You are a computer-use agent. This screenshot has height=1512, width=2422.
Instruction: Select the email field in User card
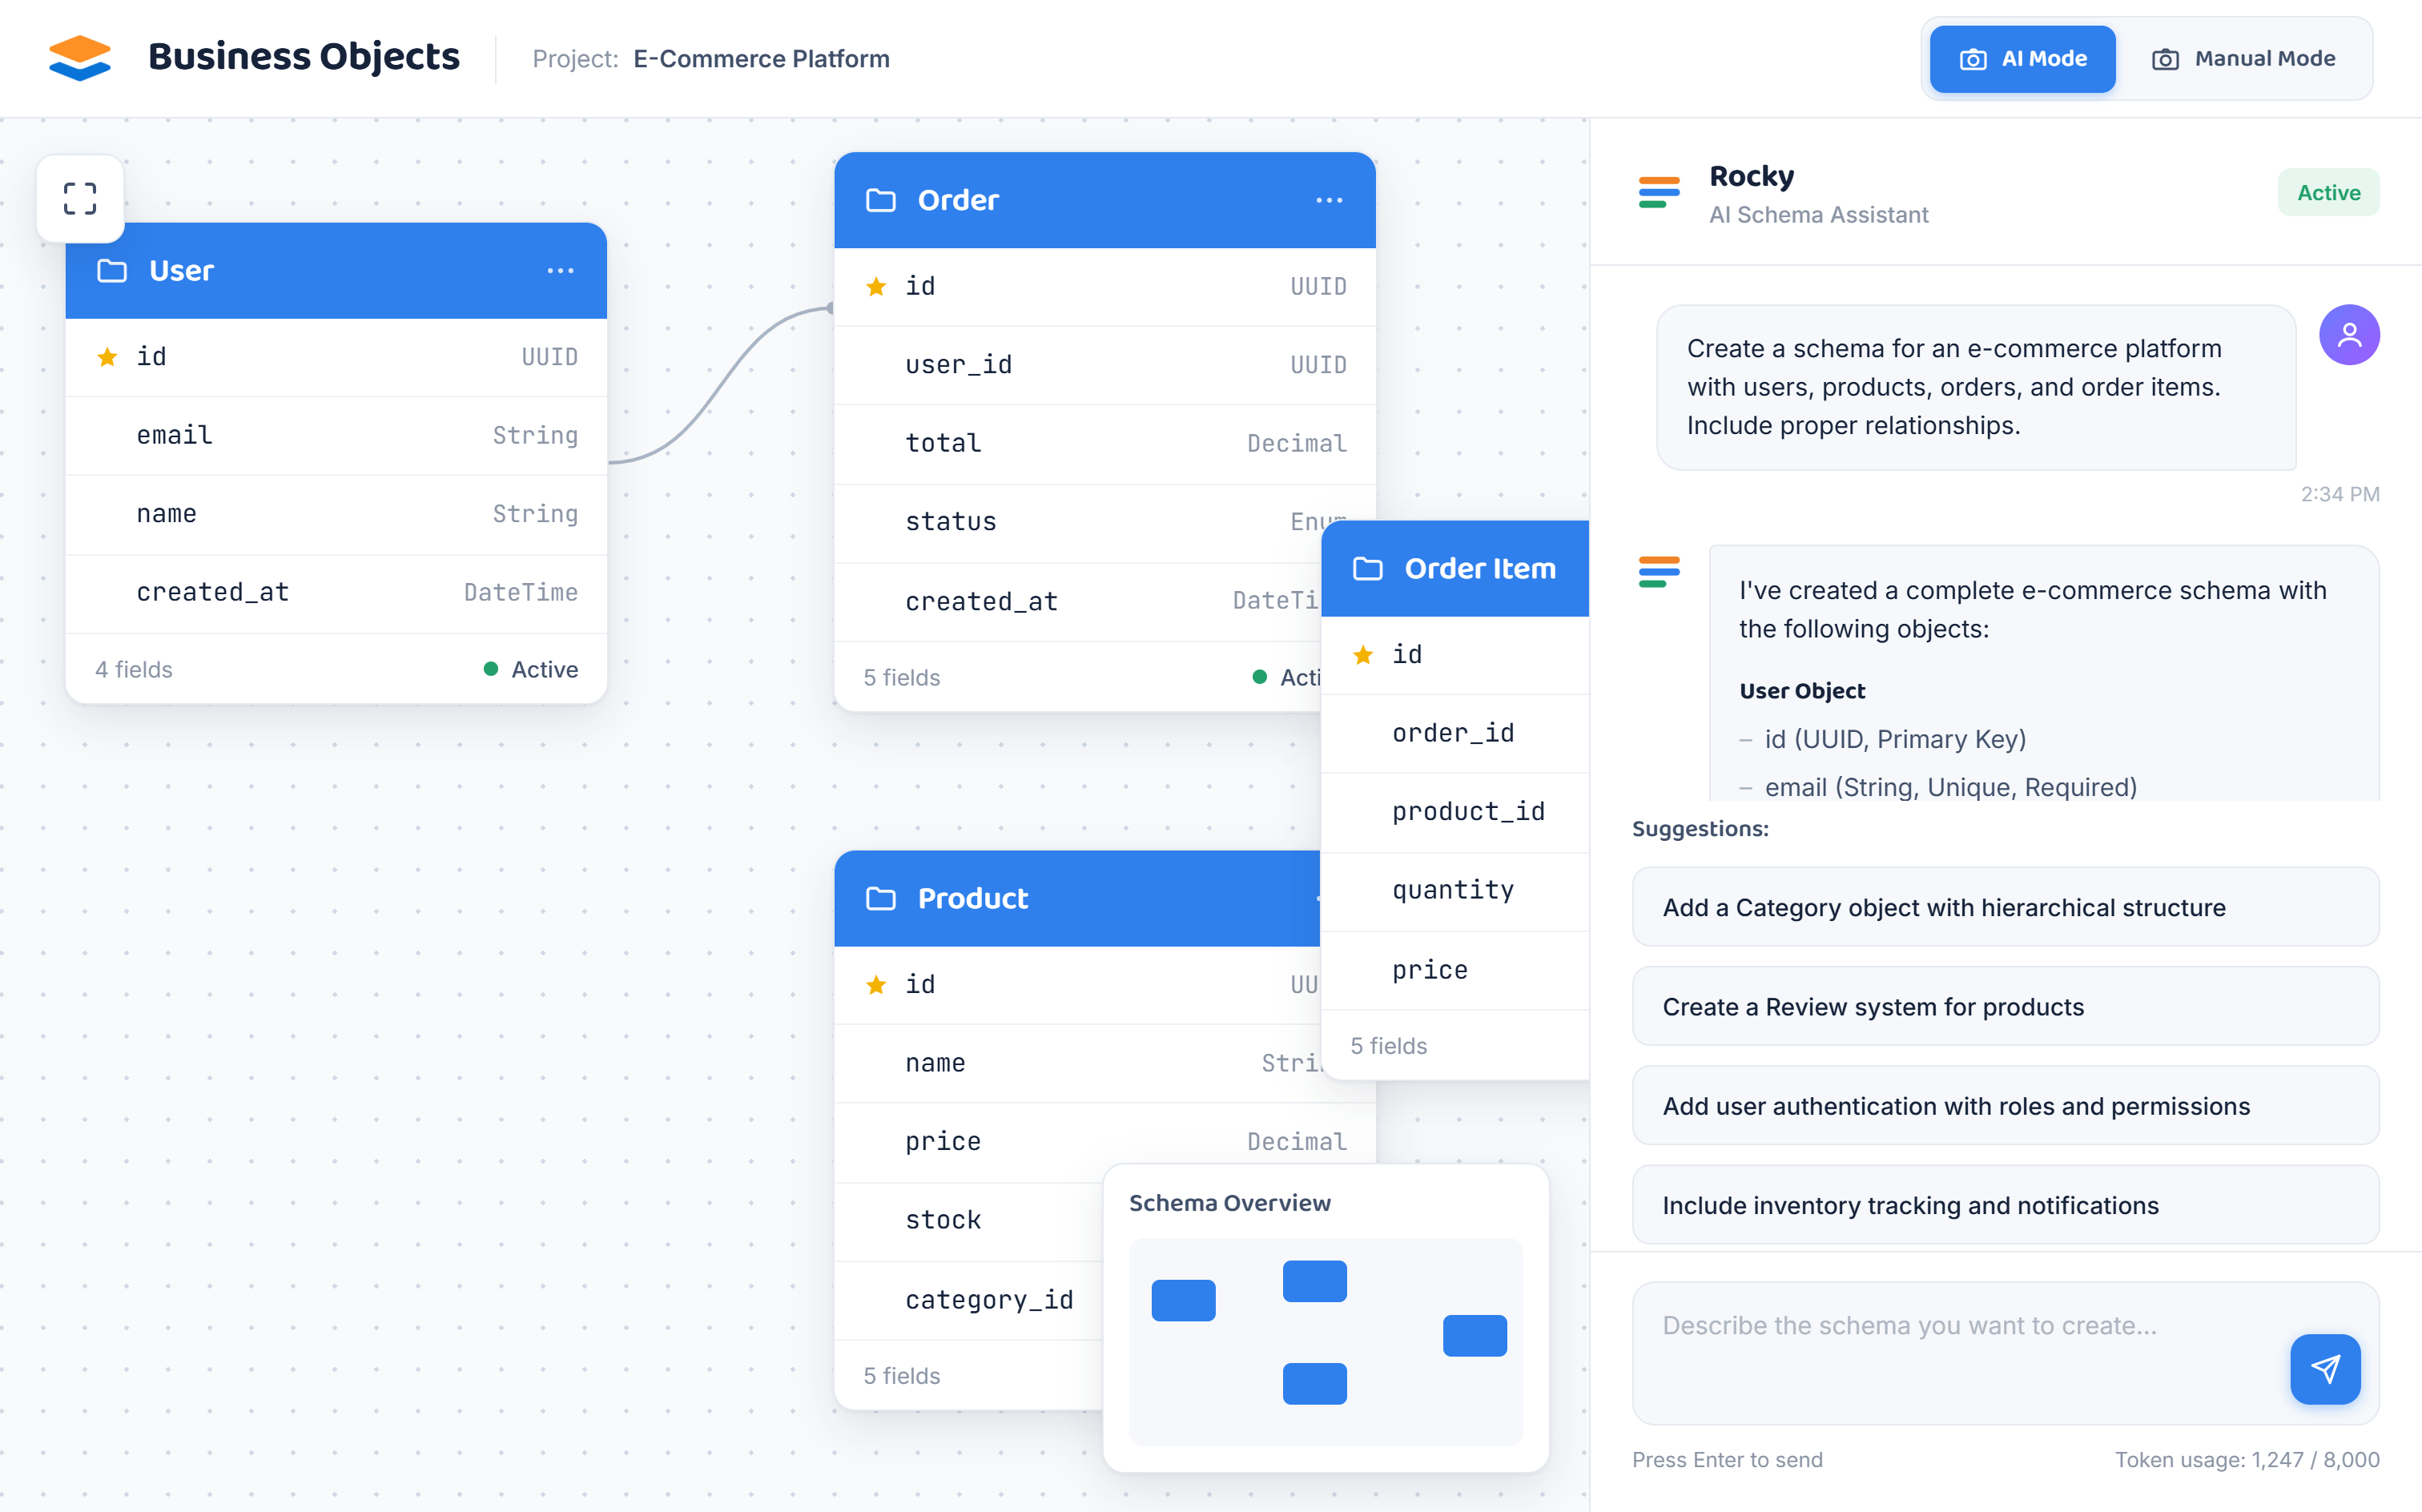336,435
